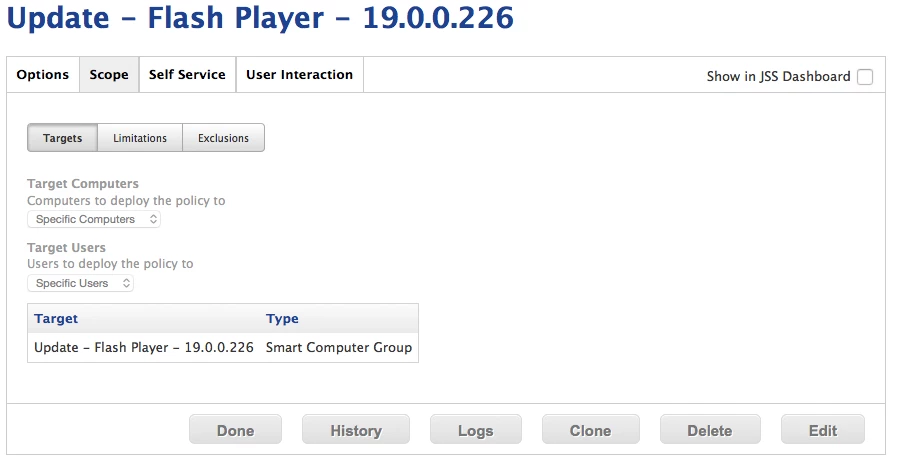The width and height of the screenshot is (900, 464).
Task: Select target row Update – Flash Player – 19.0.0.226
Action: click(x=223, y=347)
